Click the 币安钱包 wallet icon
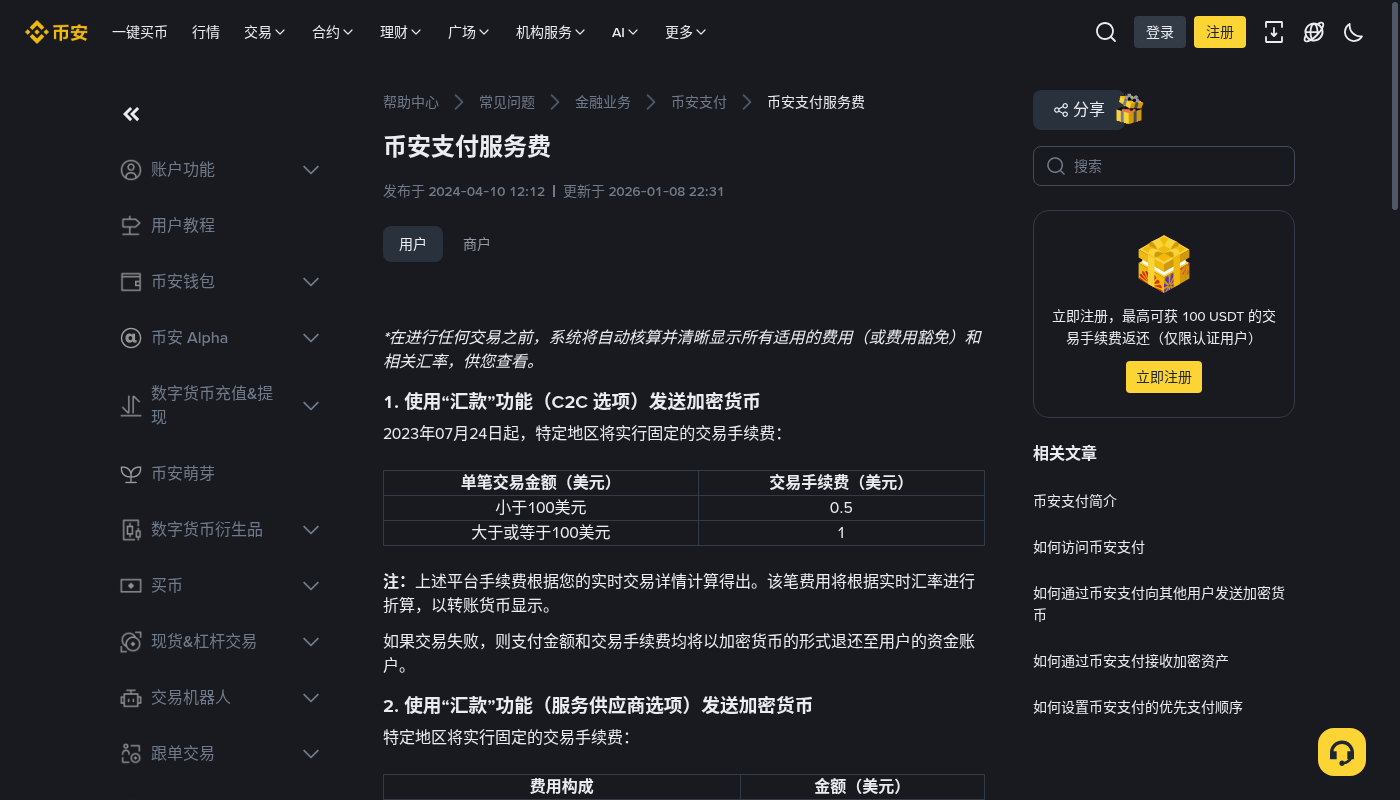The width and height of the screenshot is (1400, 800). 131,282
